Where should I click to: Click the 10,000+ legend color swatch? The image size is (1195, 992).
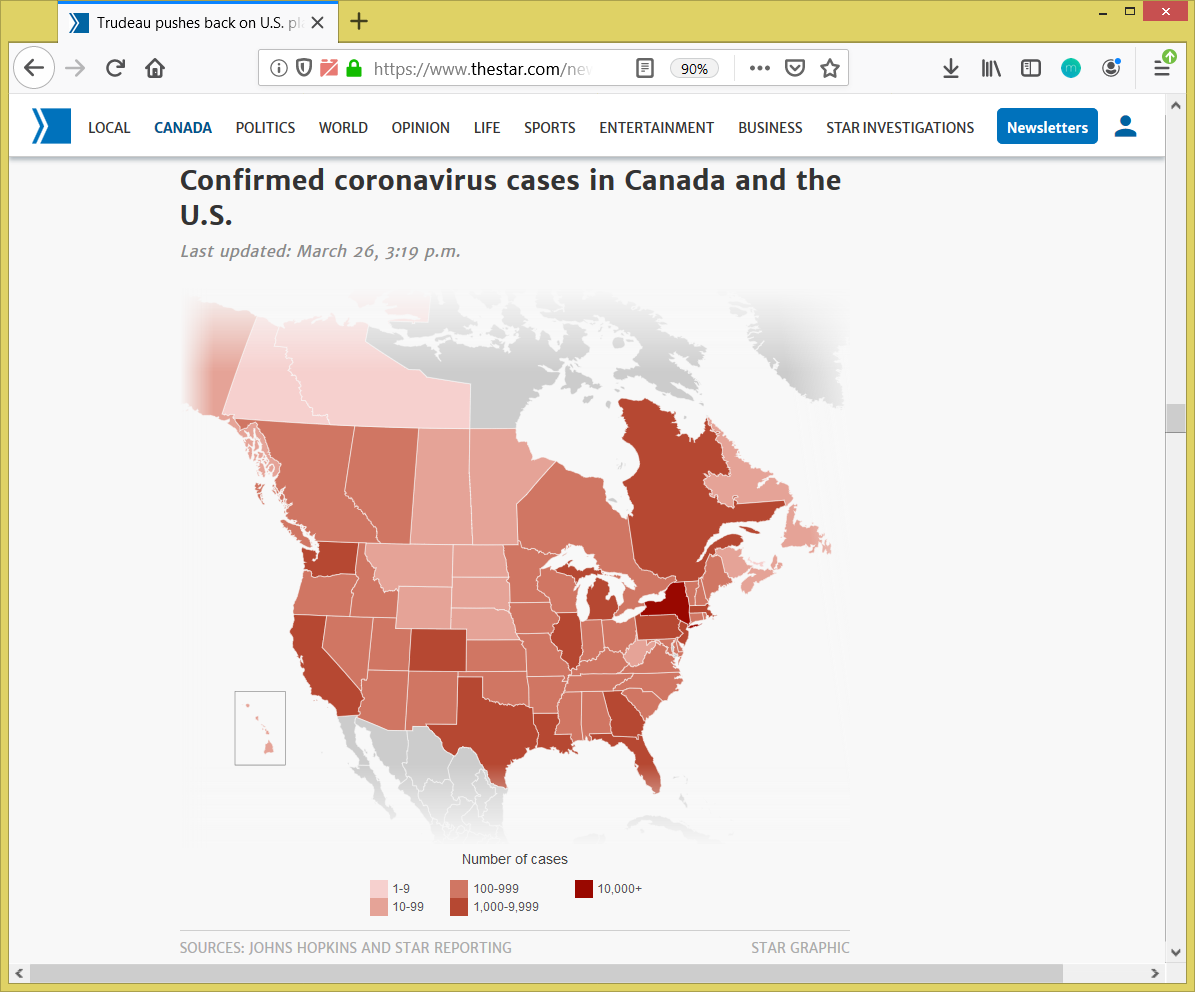584,888
